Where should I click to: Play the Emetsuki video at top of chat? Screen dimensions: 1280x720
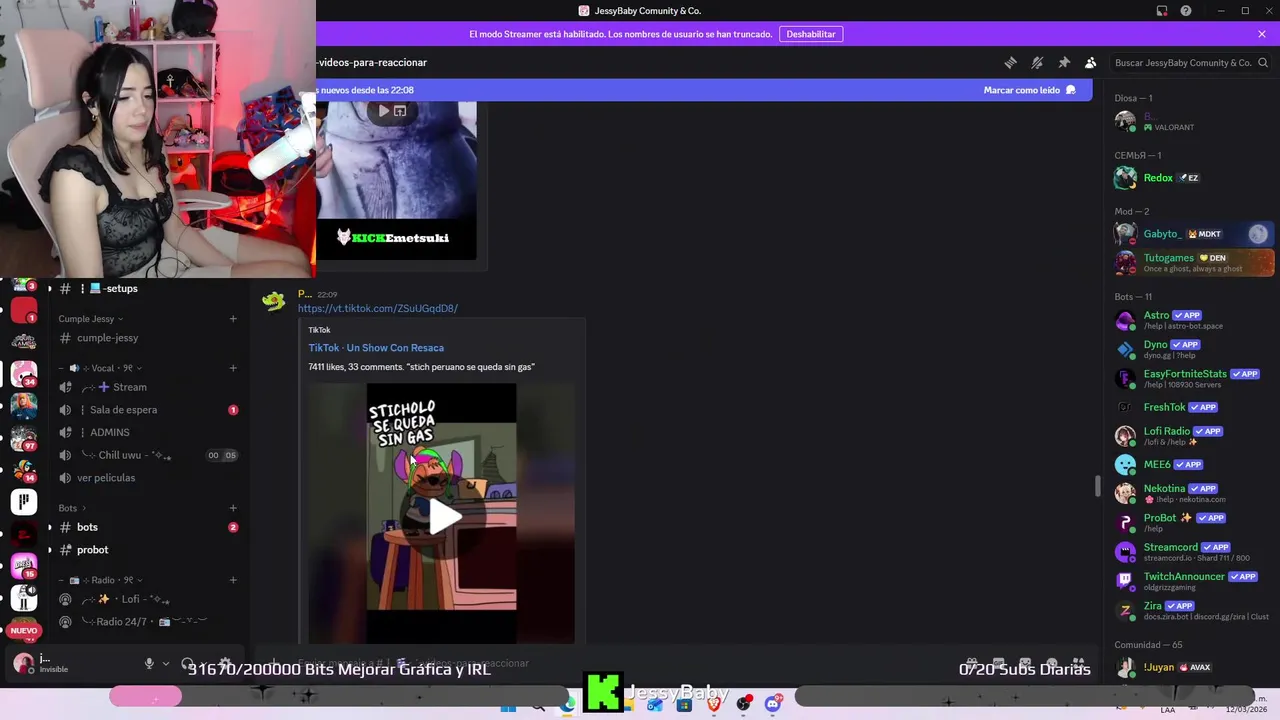(383, 111)
